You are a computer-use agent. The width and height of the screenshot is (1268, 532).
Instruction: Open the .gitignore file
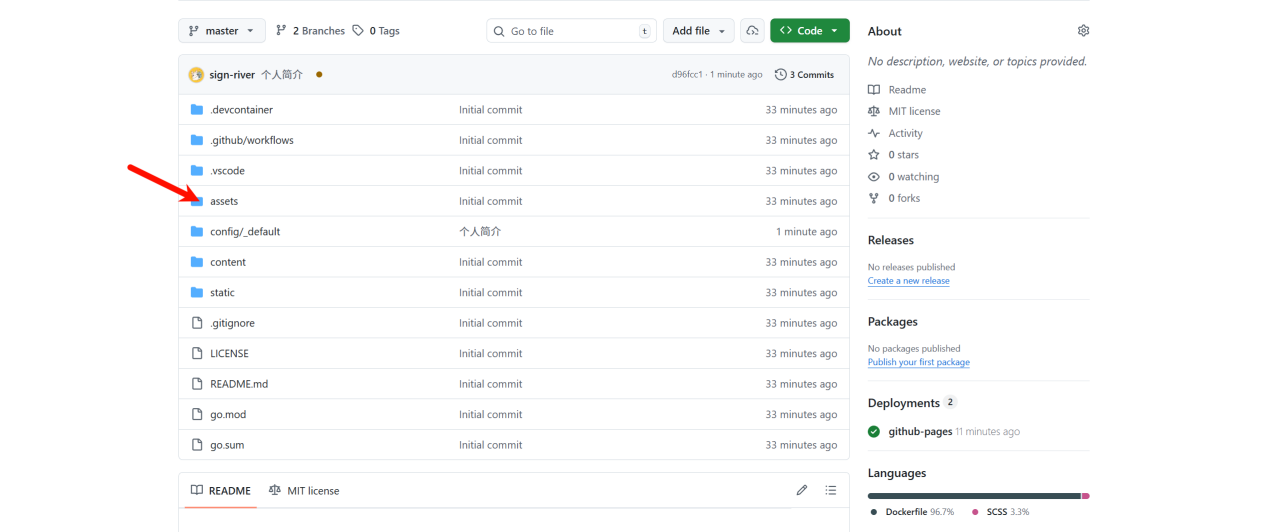coord(232,323)
